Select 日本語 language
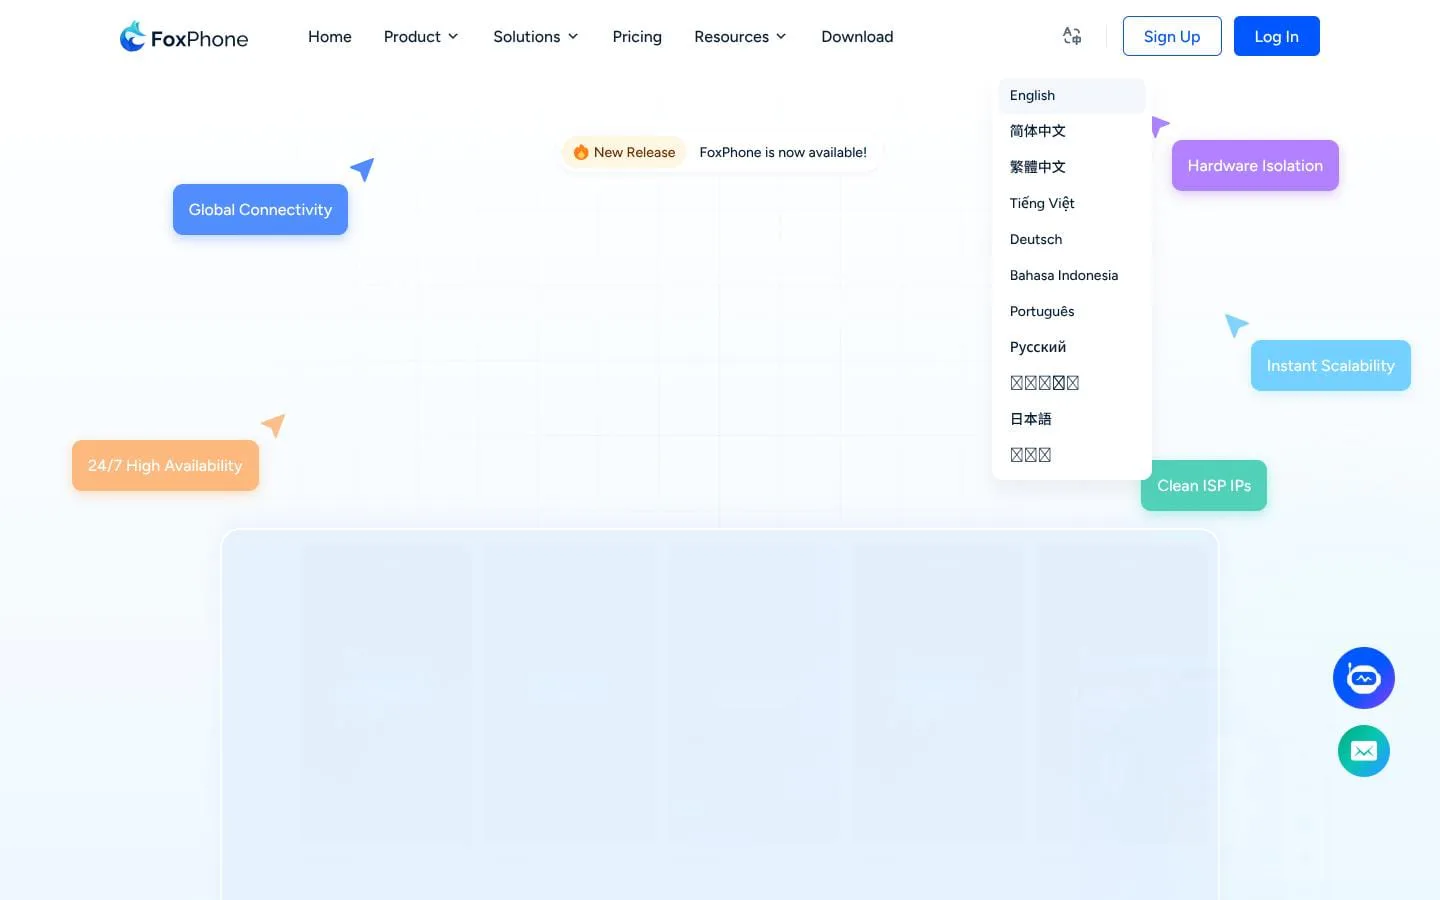Image resolution: width=1440 pixels, height=900 pixels. (x=1072, y=419)
